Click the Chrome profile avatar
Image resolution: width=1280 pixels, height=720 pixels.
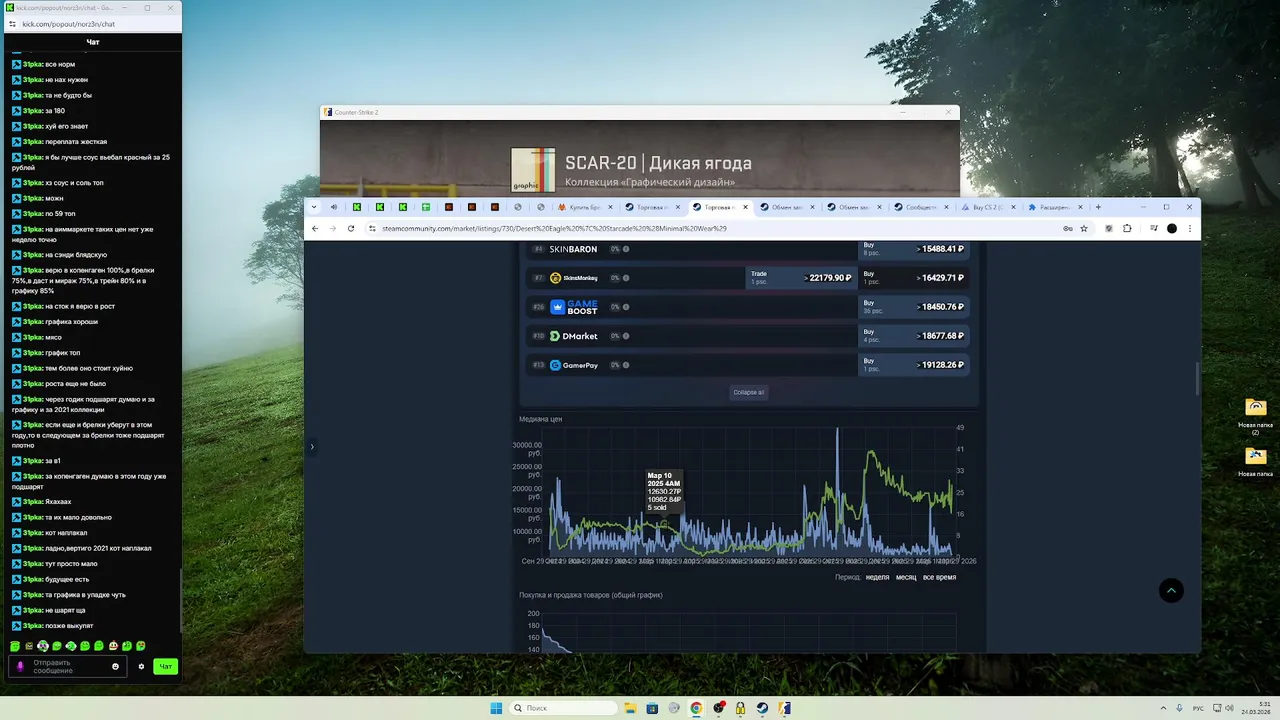pos(1172,228)
